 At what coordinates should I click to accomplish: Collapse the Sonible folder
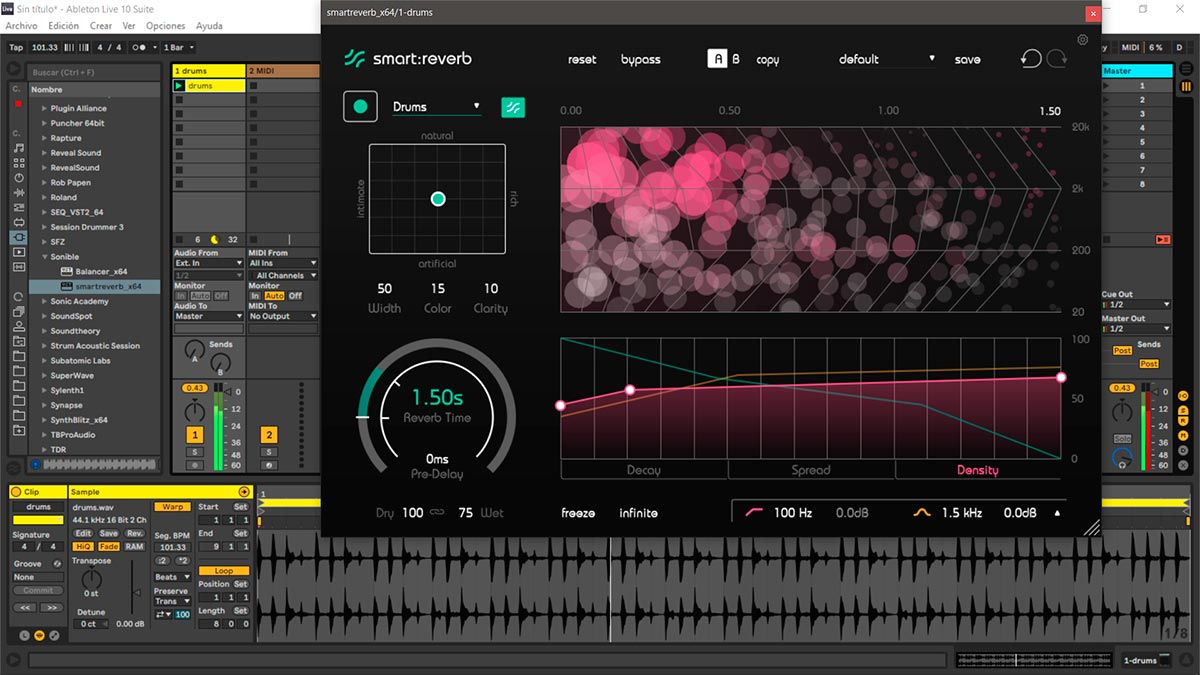click(x=44, y=257)
